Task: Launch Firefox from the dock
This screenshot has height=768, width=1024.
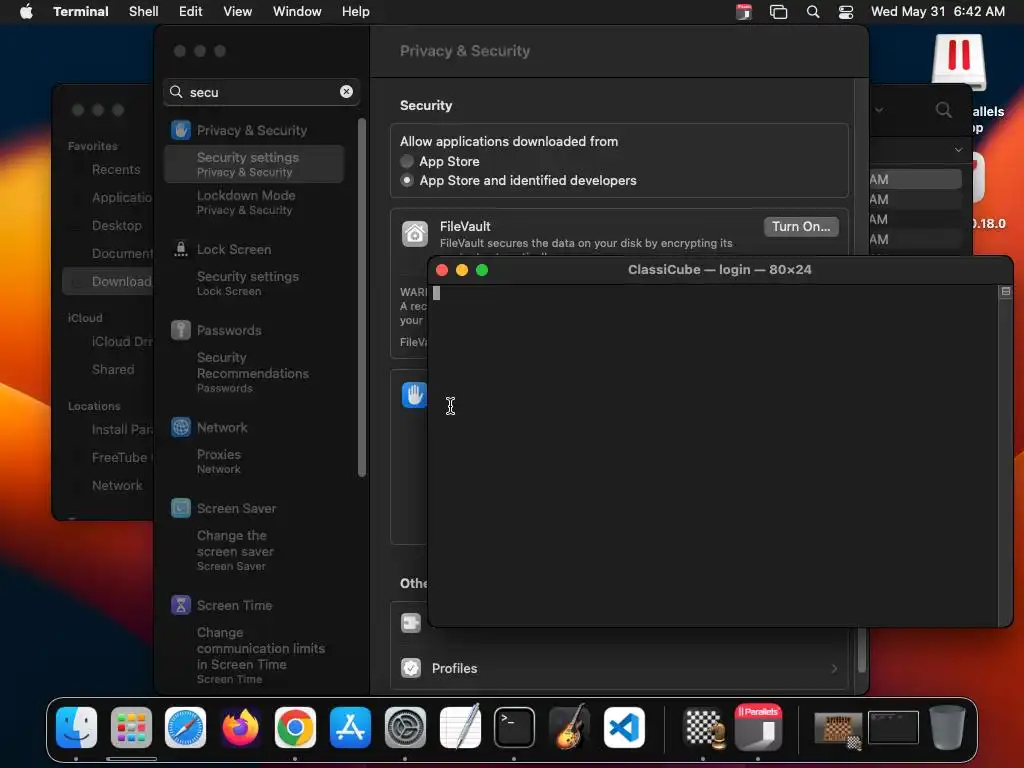Action: pos(240,727)
